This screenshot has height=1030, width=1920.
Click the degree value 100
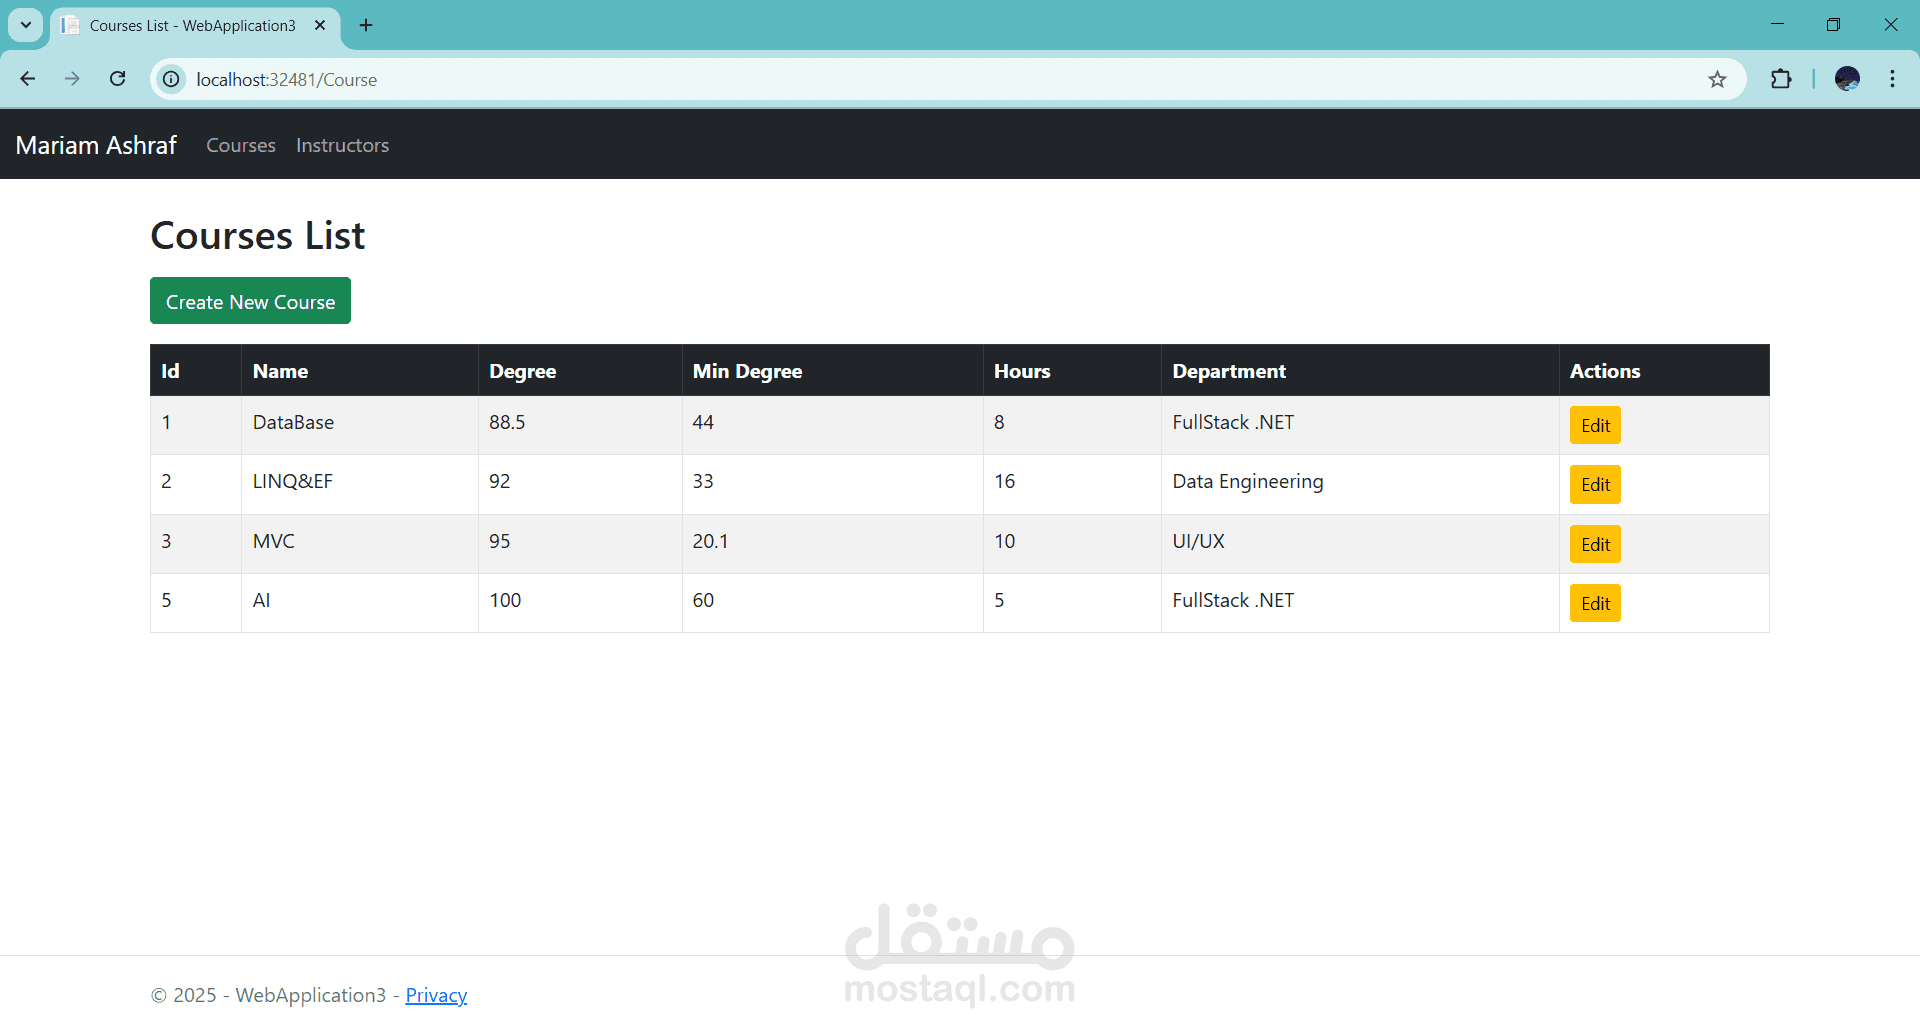point(505,600)
